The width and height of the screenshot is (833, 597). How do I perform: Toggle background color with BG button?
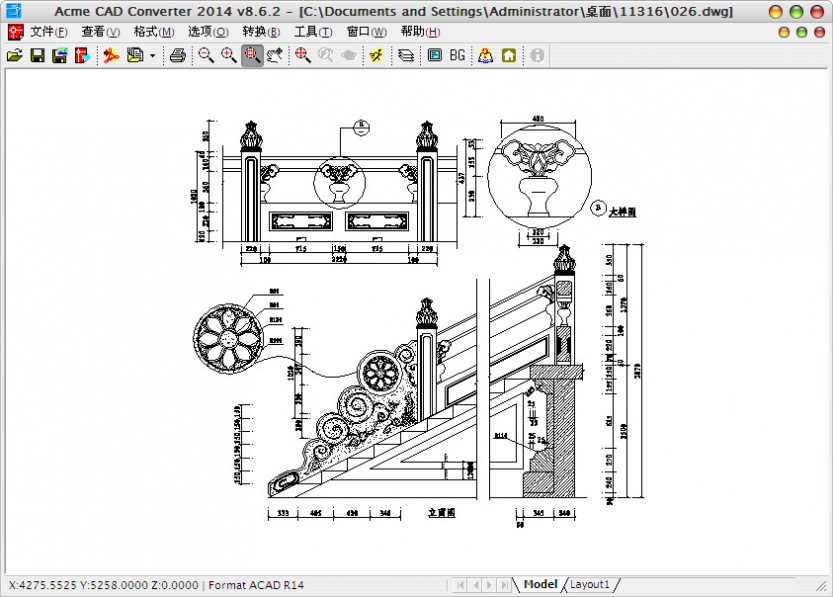point(457,55)
